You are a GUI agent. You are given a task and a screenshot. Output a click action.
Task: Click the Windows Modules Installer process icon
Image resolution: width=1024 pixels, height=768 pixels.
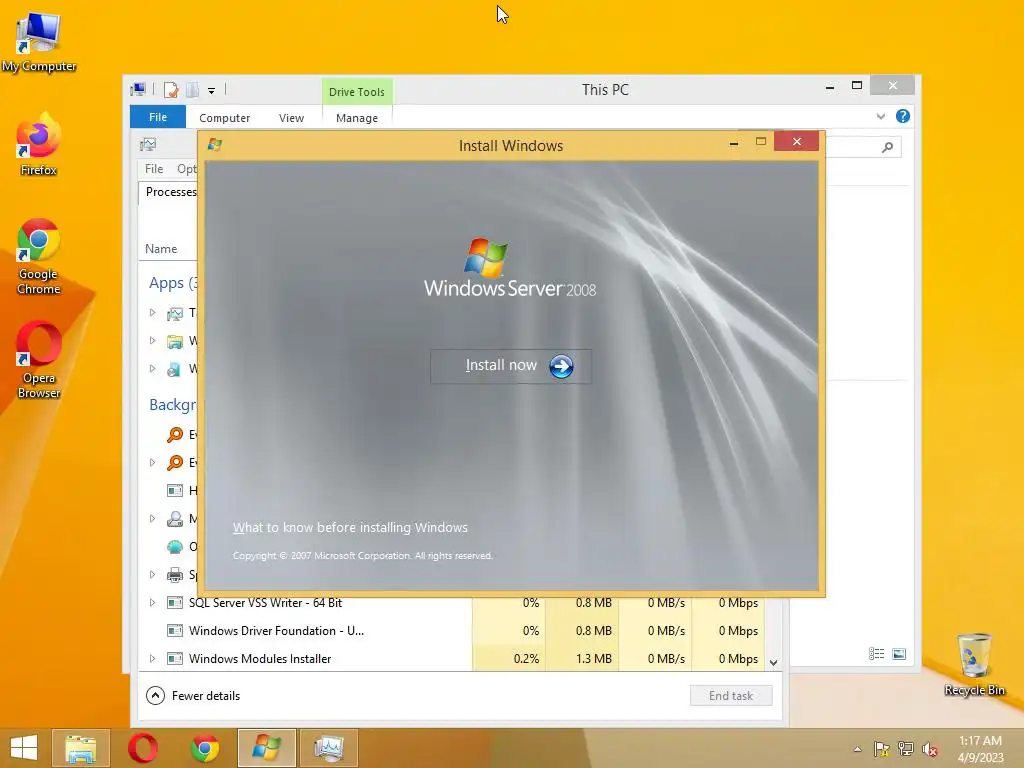[174, 659]
